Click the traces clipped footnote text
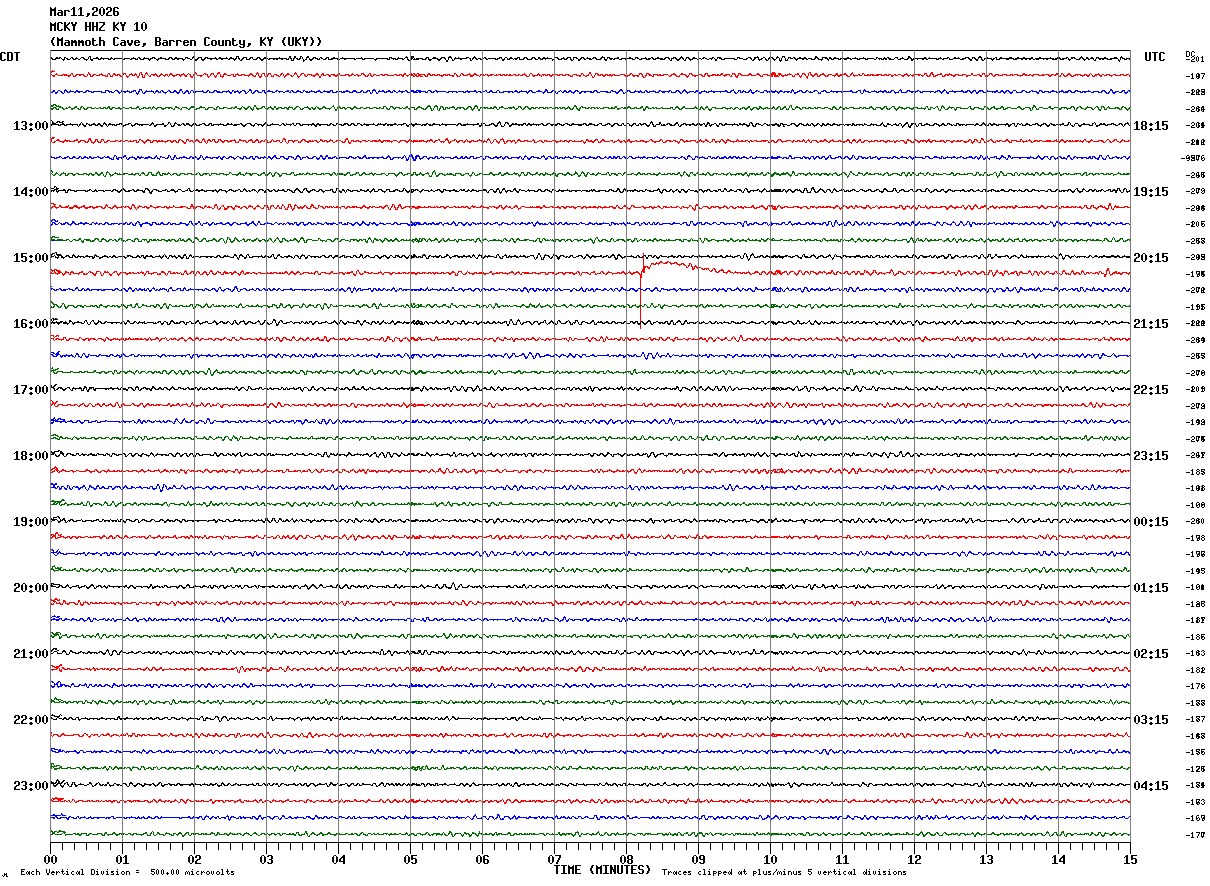 click(784, 873)
